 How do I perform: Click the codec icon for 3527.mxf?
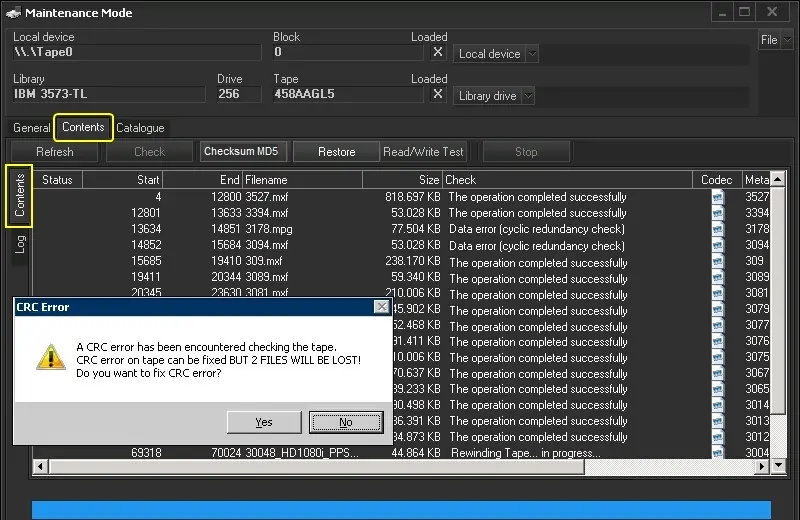[x=717, y=197]
